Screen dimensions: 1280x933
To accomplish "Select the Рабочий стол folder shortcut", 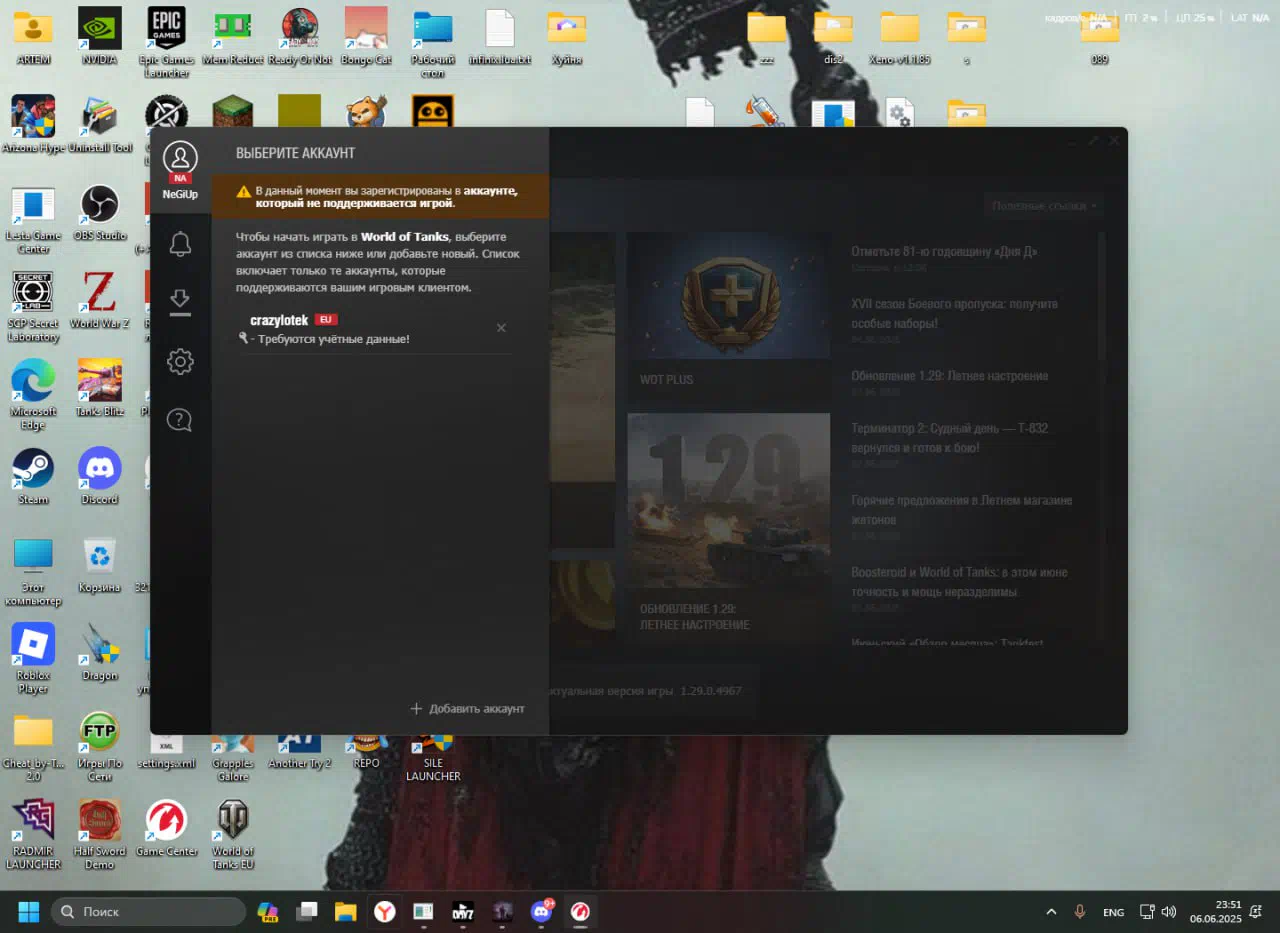I will click(x=432, y=44).
